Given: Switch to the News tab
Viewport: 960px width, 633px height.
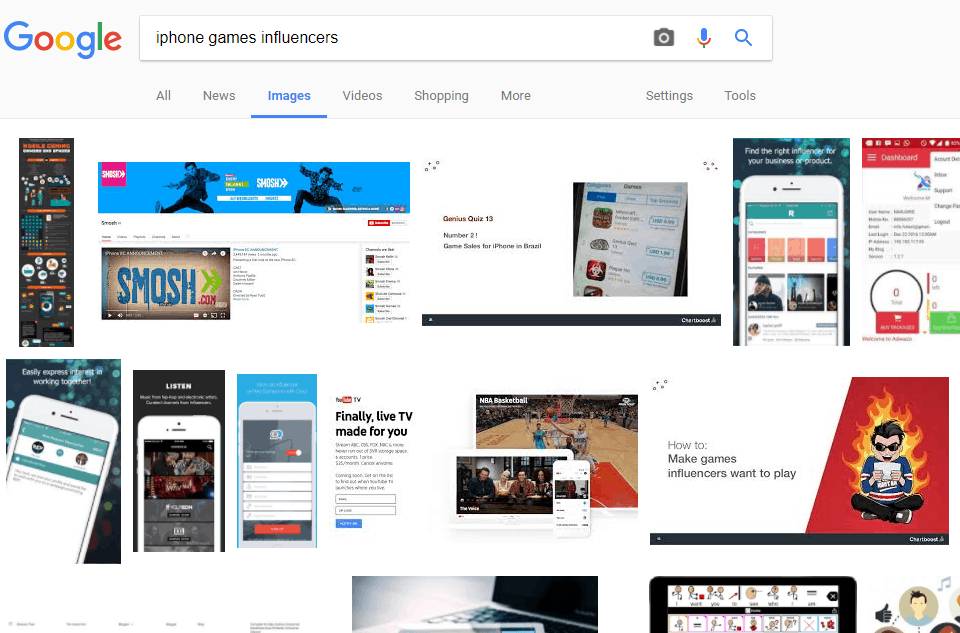Looking at the screenshot, I should pyautogui.click(x=219, y=96).
